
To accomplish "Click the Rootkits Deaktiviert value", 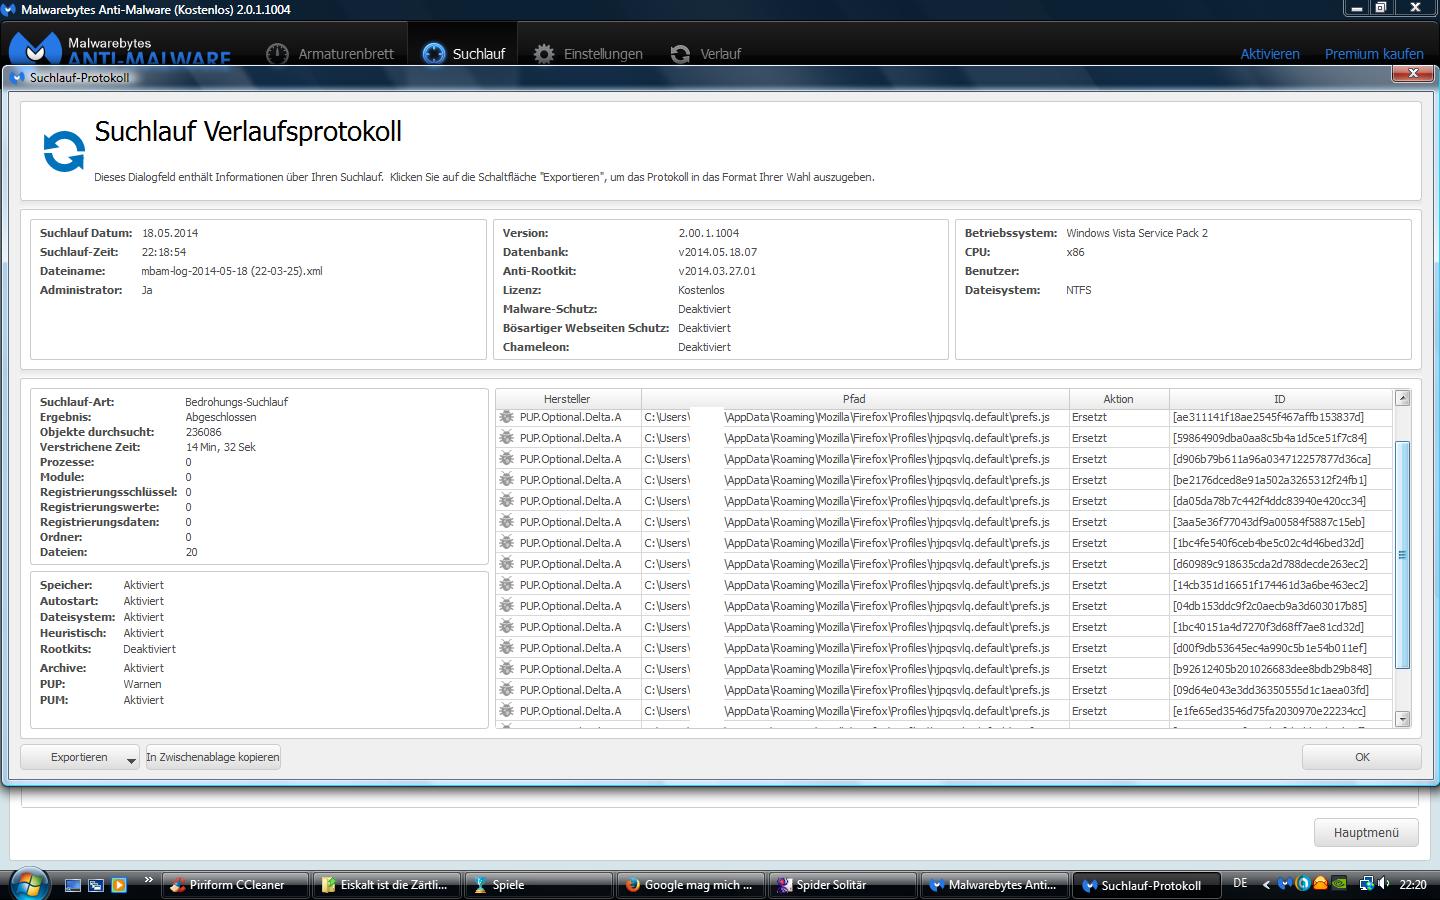I will coord(149,649).
